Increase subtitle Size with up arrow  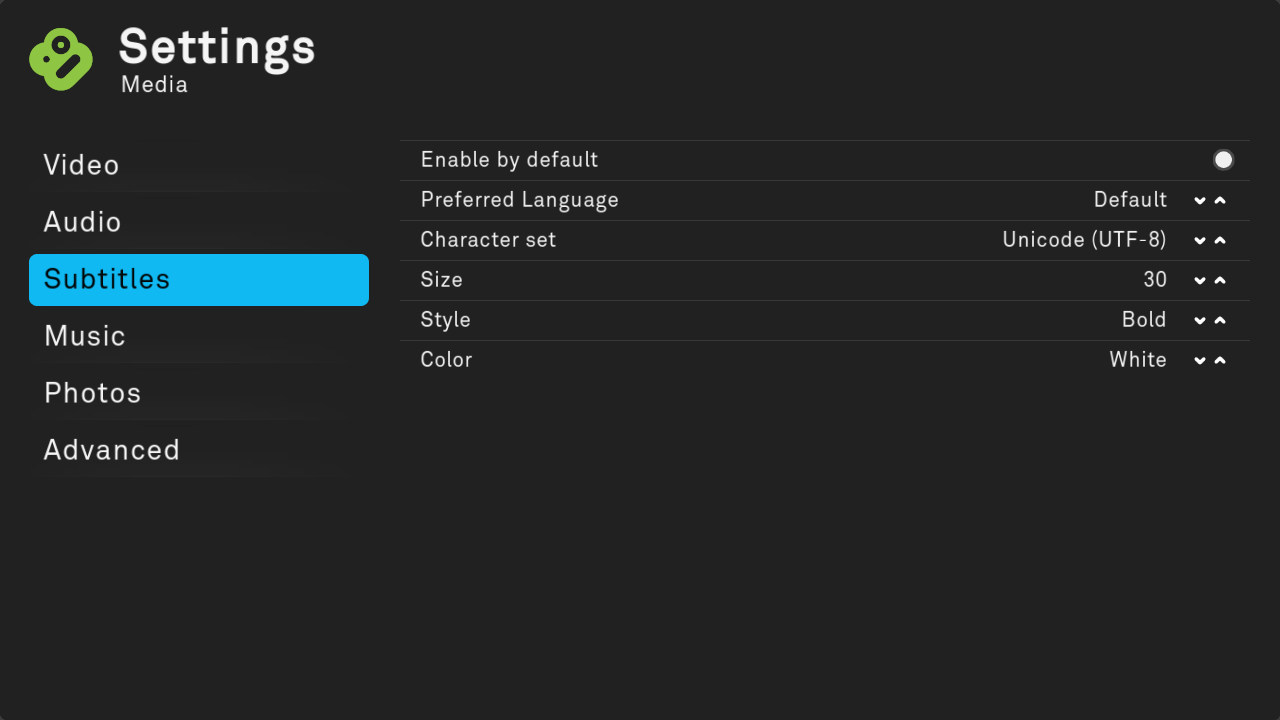coord(1220,280)
